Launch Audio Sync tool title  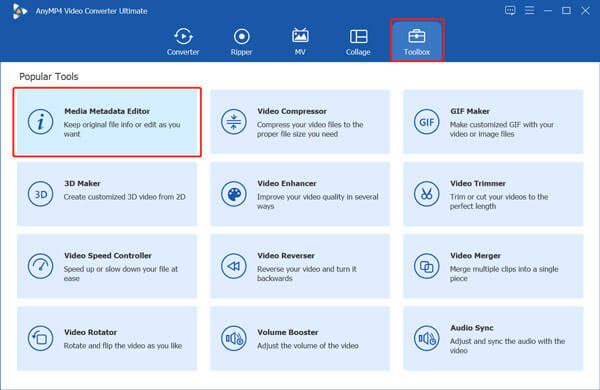471,328
